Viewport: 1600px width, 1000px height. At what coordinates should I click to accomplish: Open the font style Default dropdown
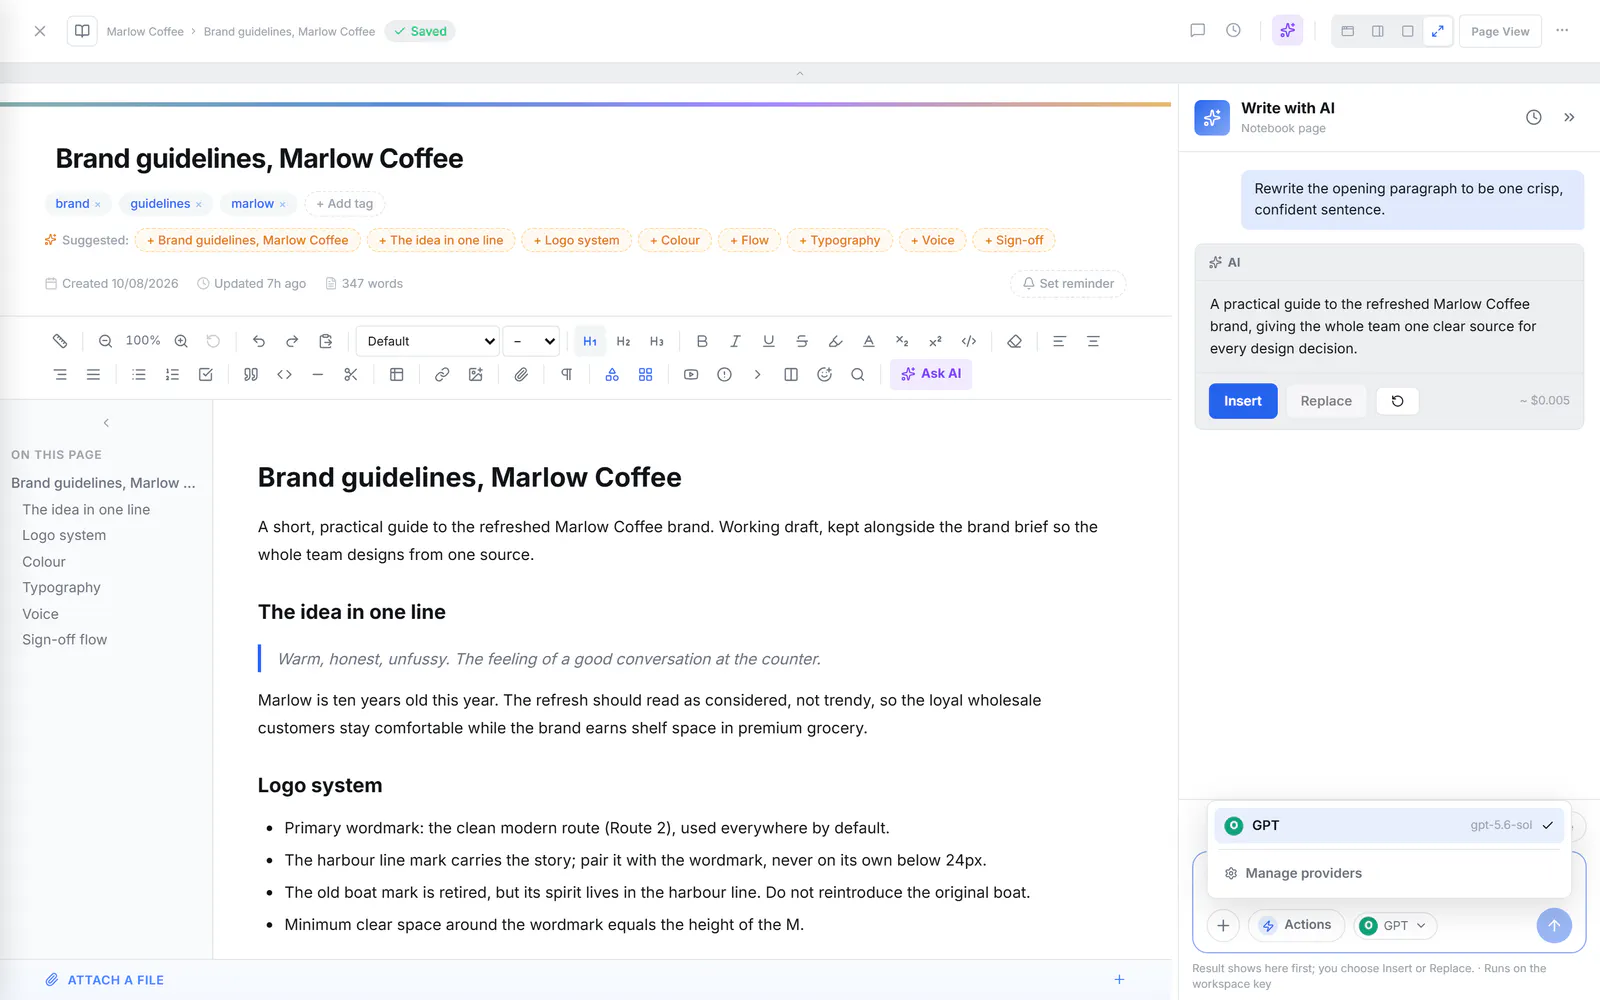428,341
